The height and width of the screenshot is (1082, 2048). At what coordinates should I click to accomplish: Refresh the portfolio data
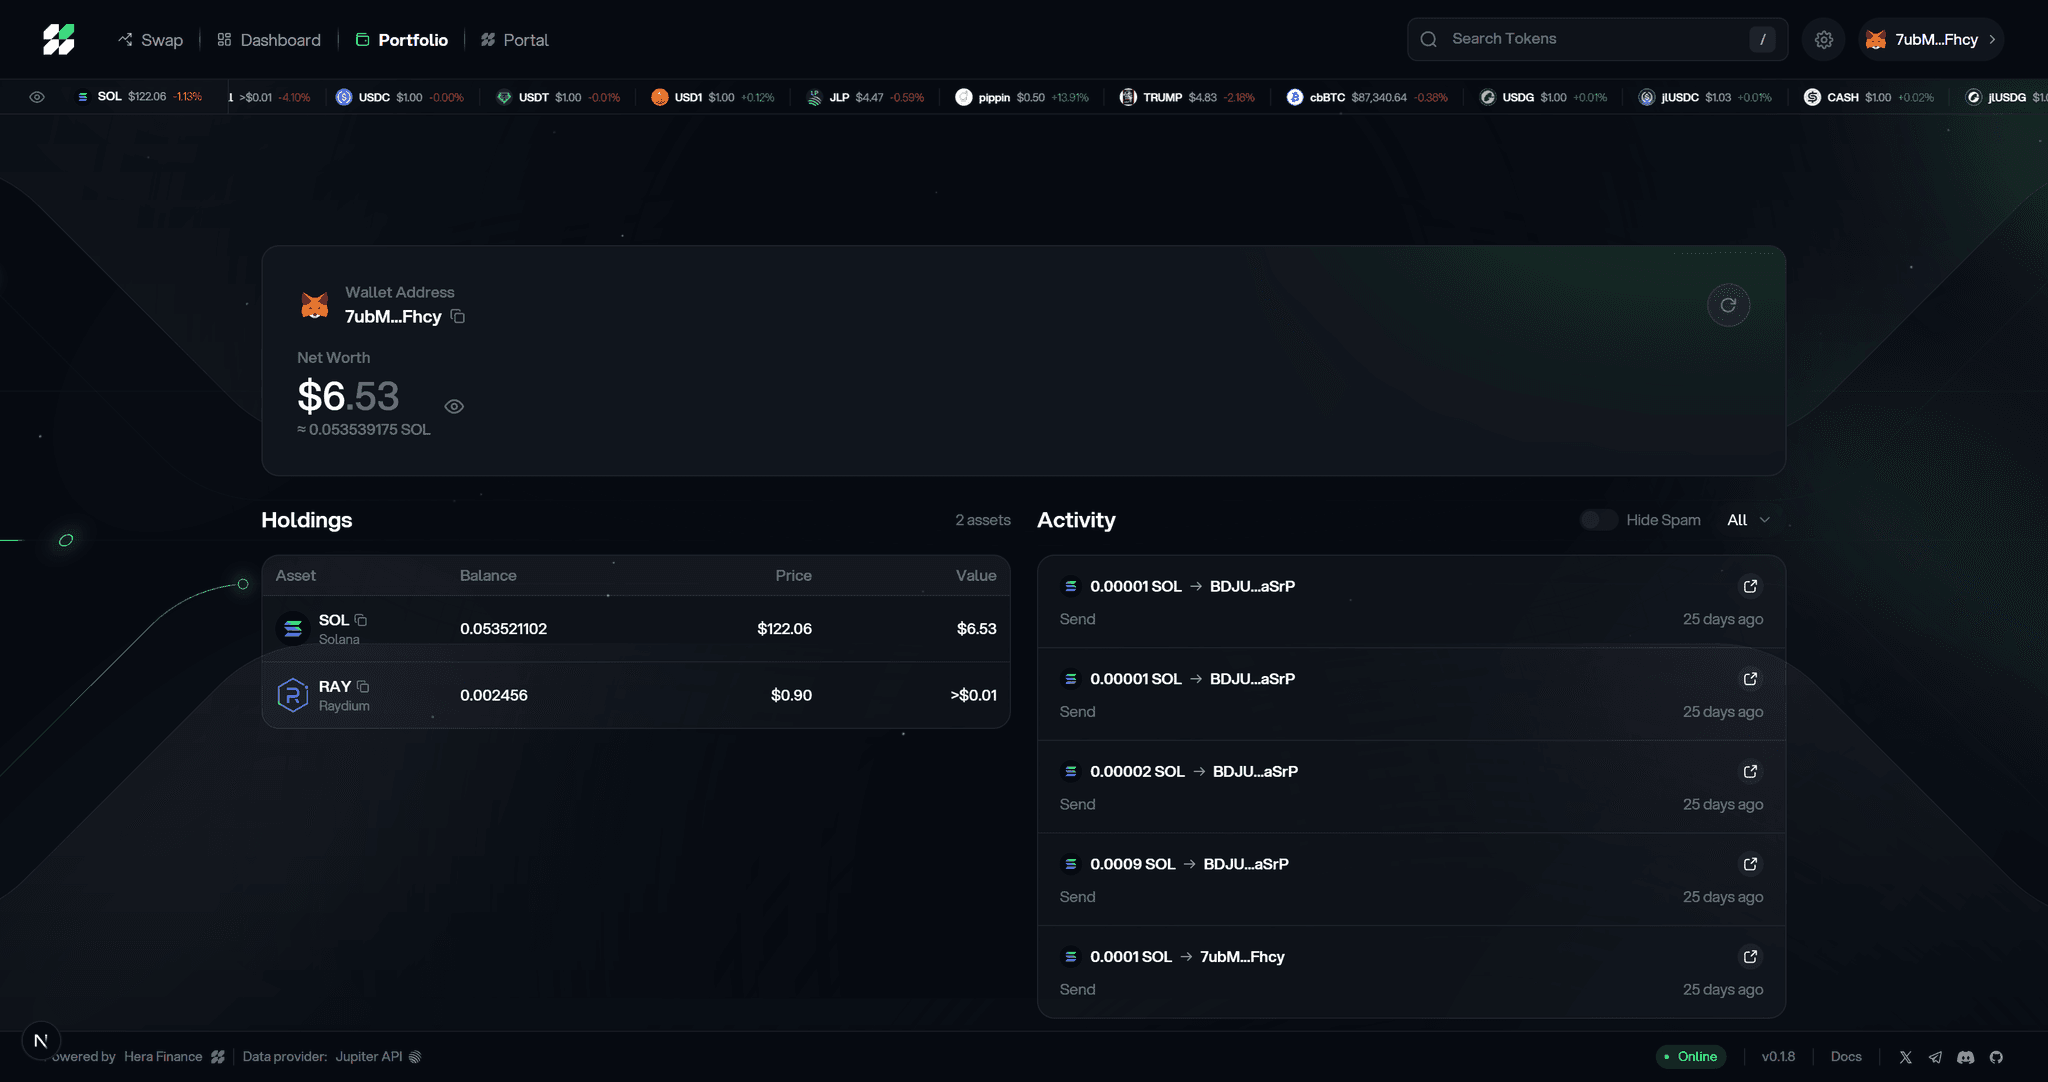[x=1728, y=305]
